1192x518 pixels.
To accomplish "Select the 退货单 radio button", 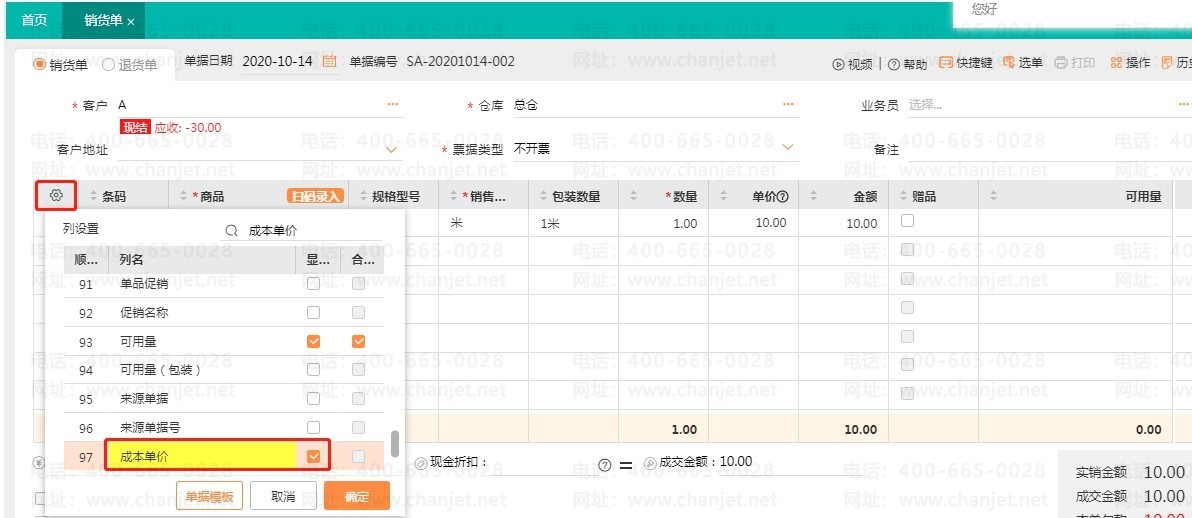I will pos(108,65).
